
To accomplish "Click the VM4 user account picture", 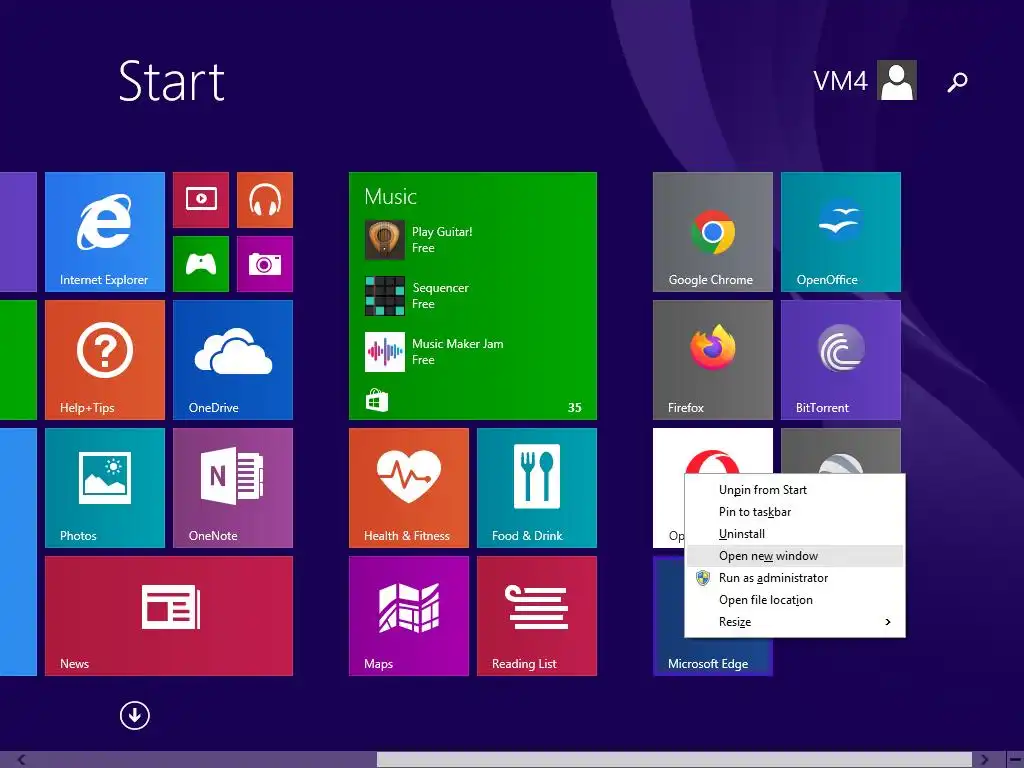I will (x=897, y=80).
